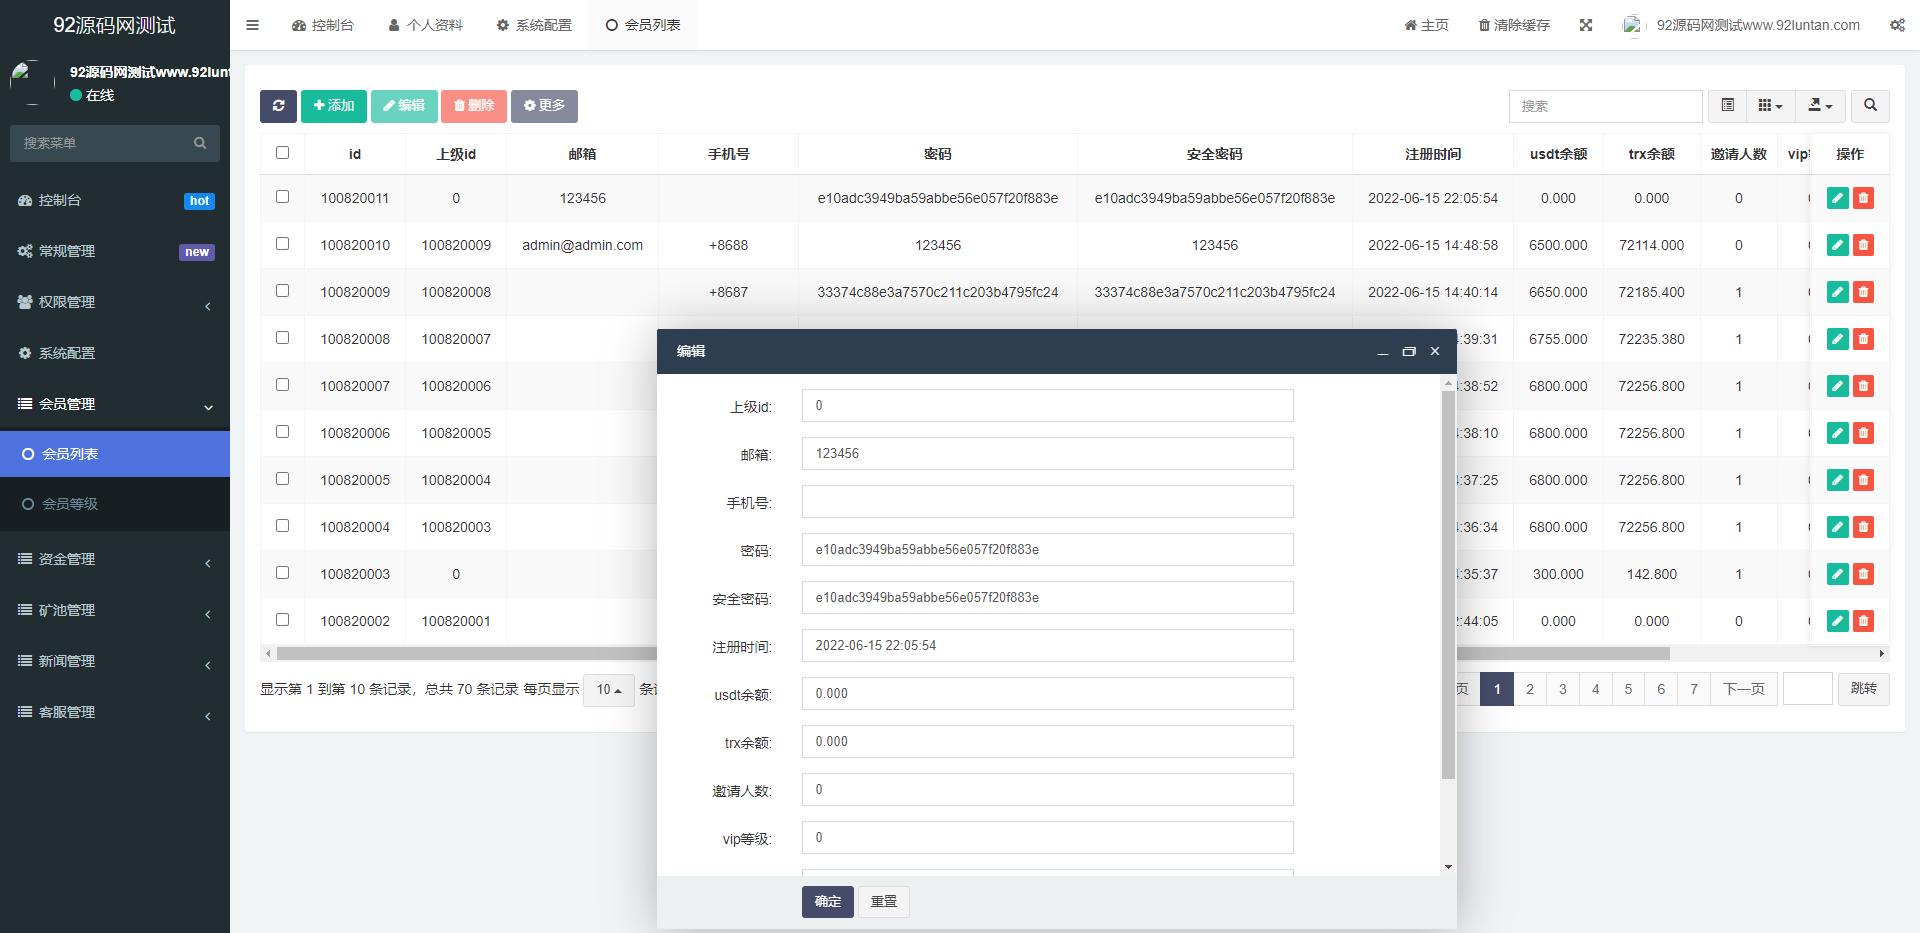Click the 确定 button in edit dialog

pyautogui.click(x=827, y=902)
